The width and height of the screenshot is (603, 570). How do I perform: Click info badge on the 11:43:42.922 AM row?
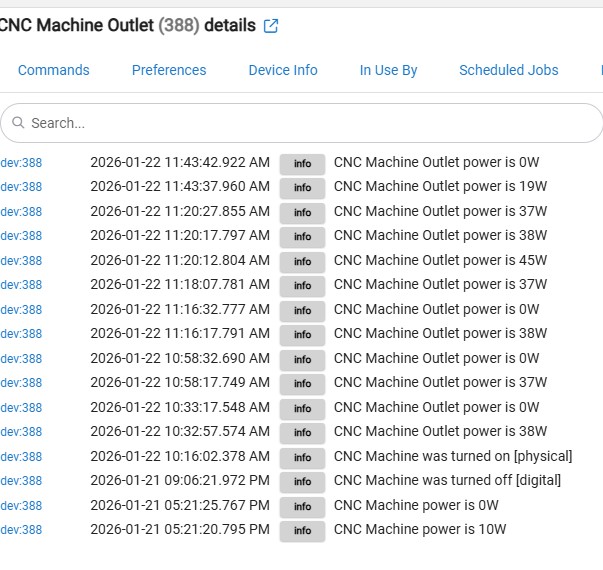tap(302, 163)
